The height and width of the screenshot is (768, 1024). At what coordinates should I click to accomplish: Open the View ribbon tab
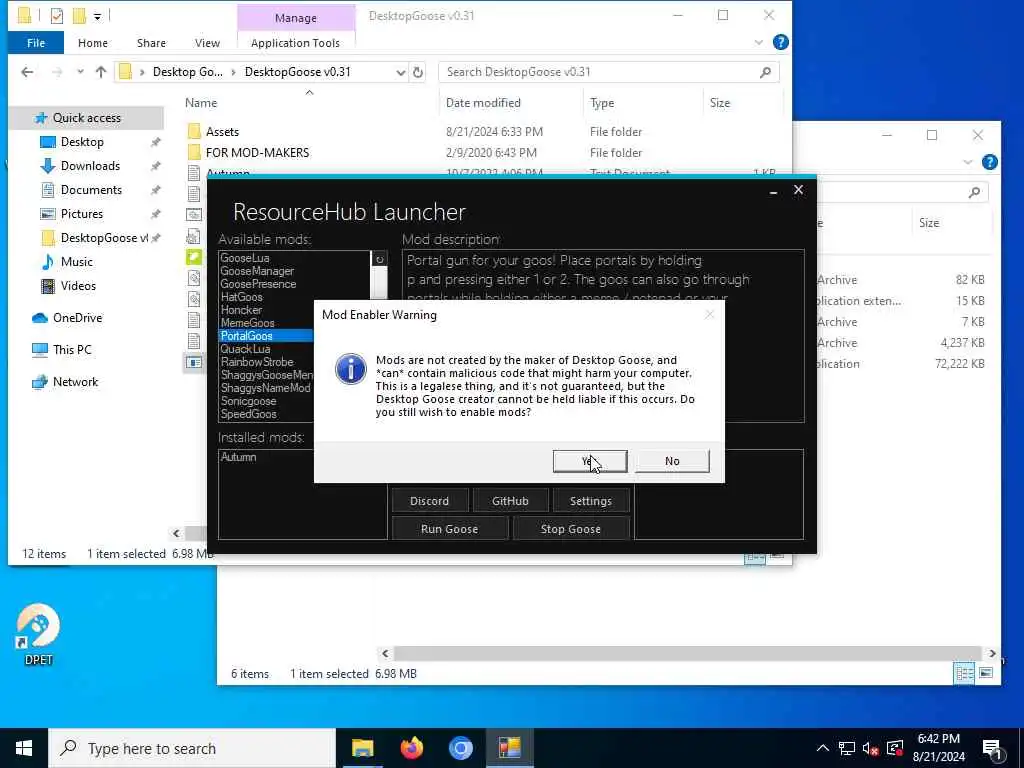[207, 43]
